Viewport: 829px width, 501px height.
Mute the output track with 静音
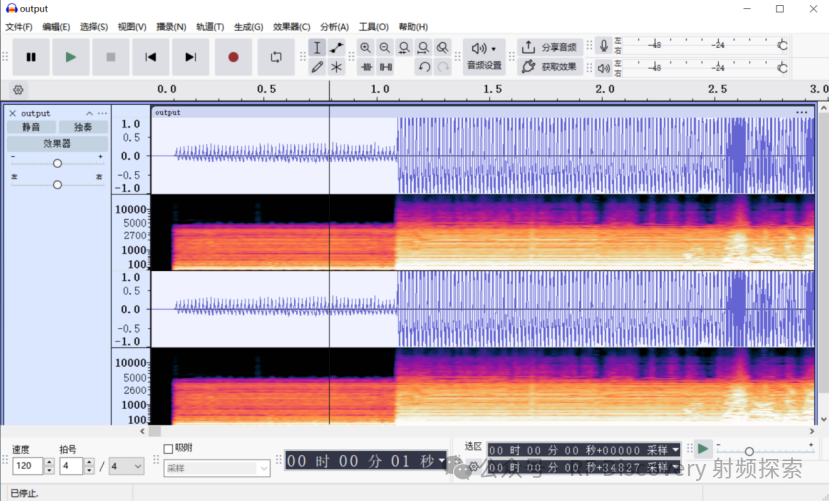32,127
